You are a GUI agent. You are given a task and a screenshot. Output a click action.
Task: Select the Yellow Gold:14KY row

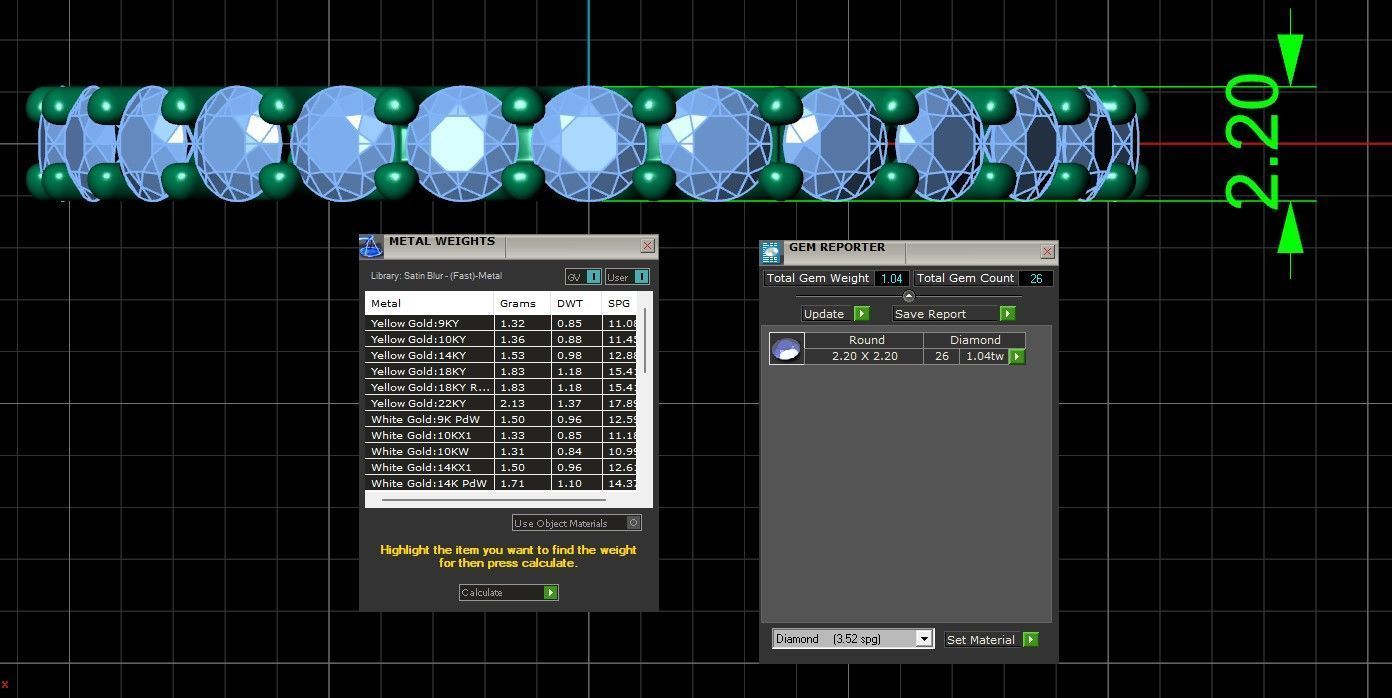click(500, 355)
